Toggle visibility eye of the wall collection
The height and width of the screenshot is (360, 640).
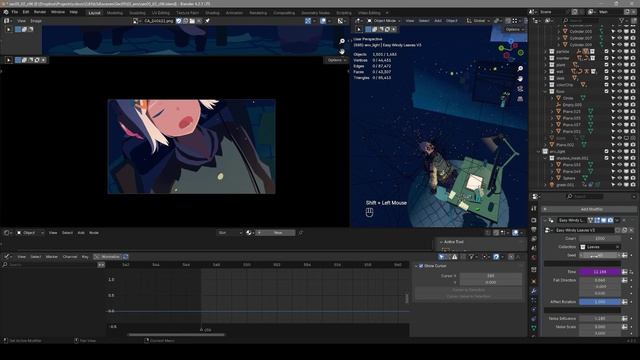tap(620, 71)
